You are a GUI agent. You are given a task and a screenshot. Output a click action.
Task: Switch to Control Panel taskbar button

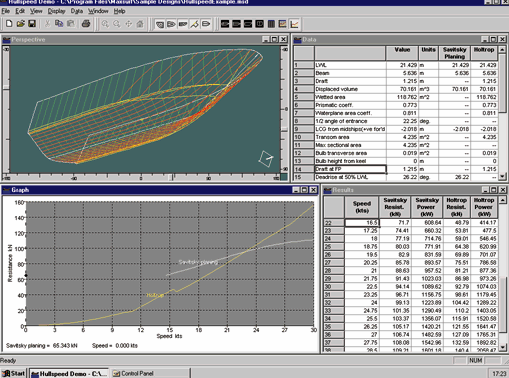pos(150,373)
